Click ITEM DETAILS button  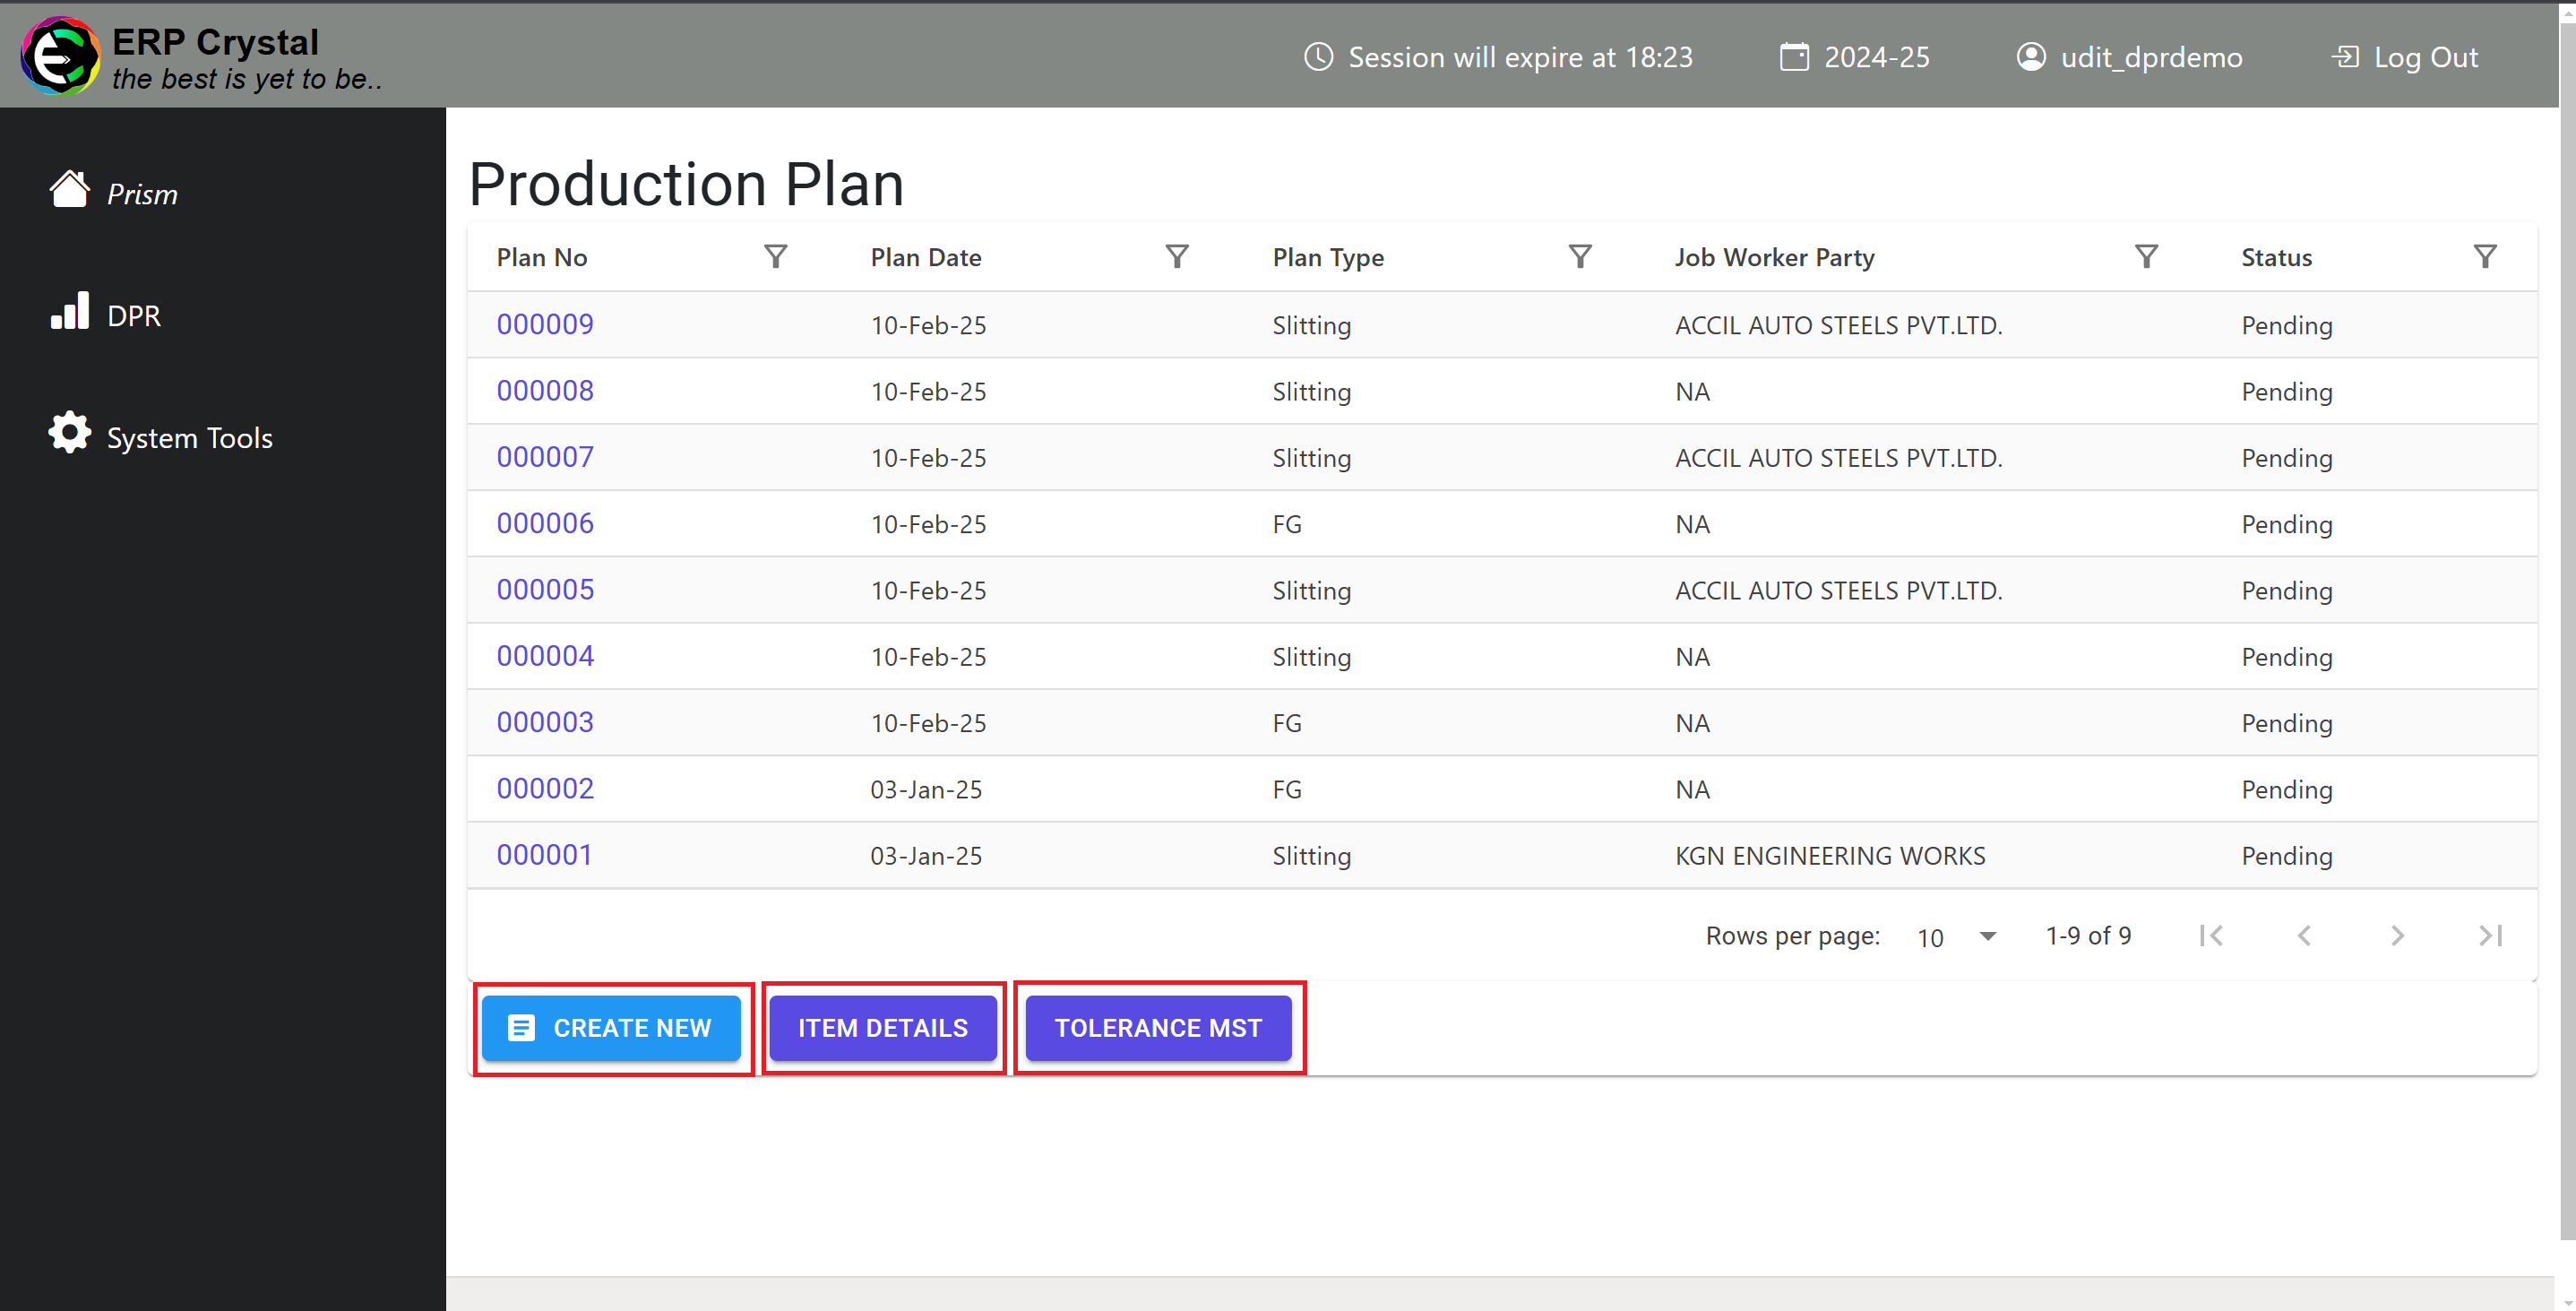click(x=883, y=1027)
